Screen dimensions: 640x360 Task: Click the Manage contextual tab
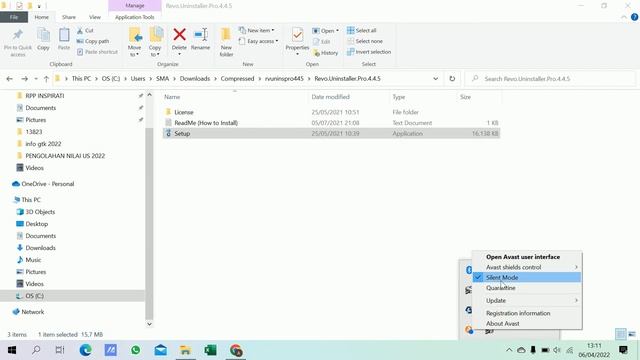[x=135, y=6]
